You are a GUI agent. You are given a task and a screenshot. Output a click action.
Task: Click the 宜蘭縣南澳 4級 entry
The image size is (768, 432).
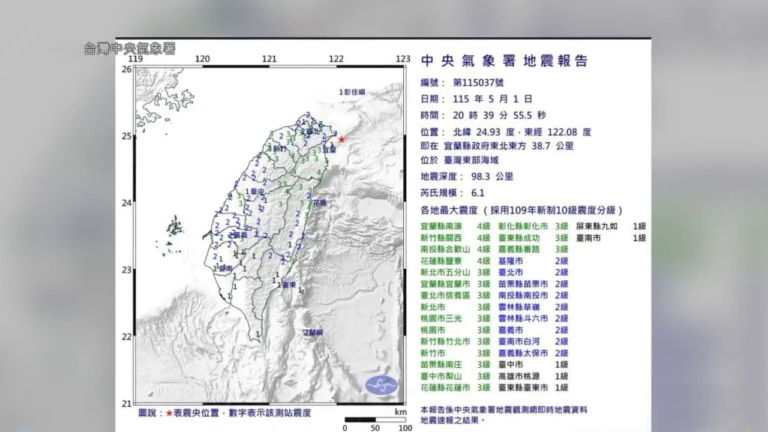click(x=456, y=227)
